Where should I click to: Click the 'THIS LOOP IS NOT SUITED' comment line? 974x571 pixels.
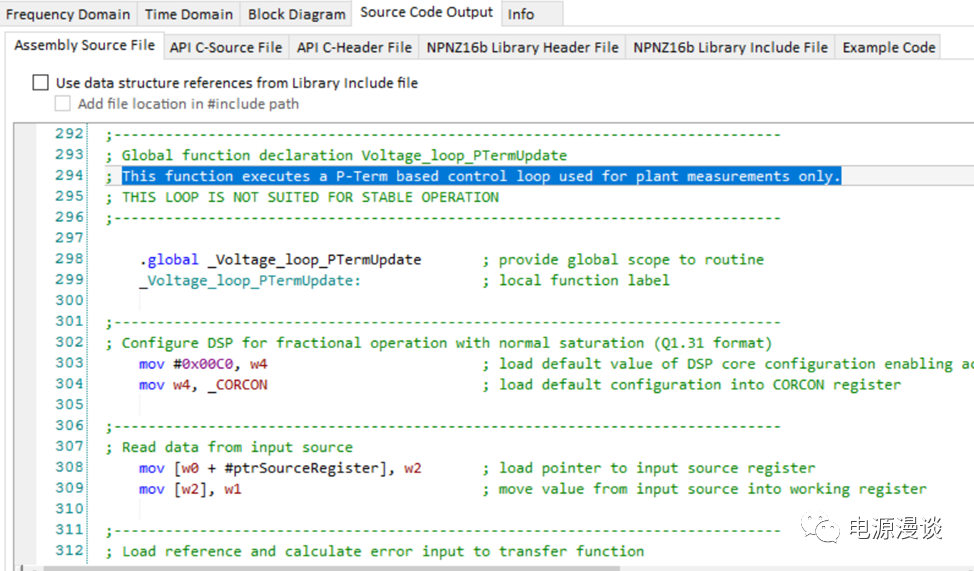[310, 197]
